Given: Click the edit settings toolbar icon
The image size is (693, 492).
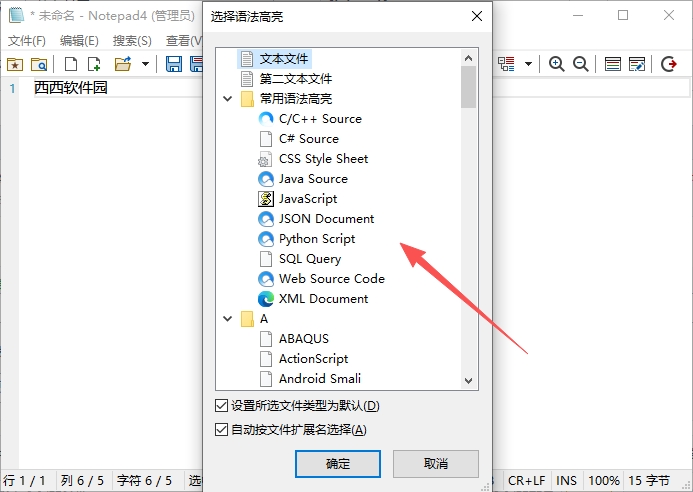Looking at the screenshot, I should (x=637, y=65).
